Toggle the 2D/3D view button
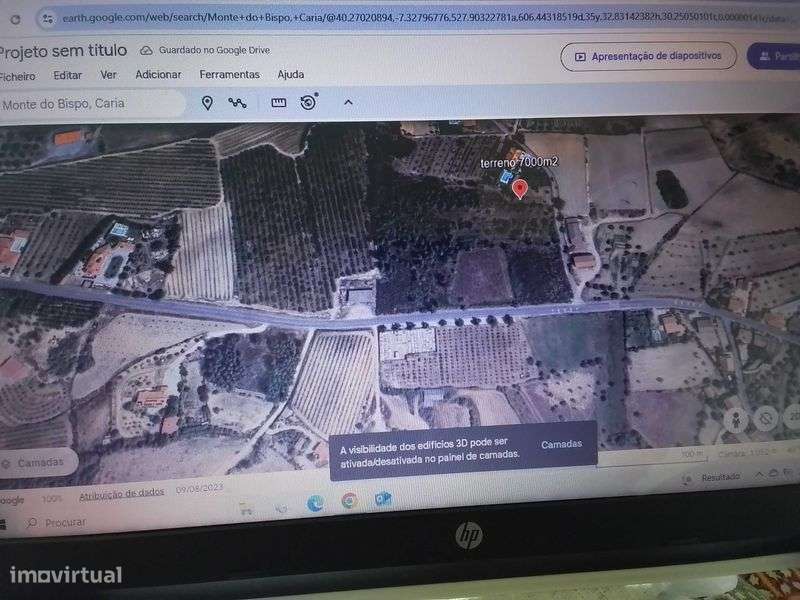The image size is (800, 600). (x=792, y=417)
